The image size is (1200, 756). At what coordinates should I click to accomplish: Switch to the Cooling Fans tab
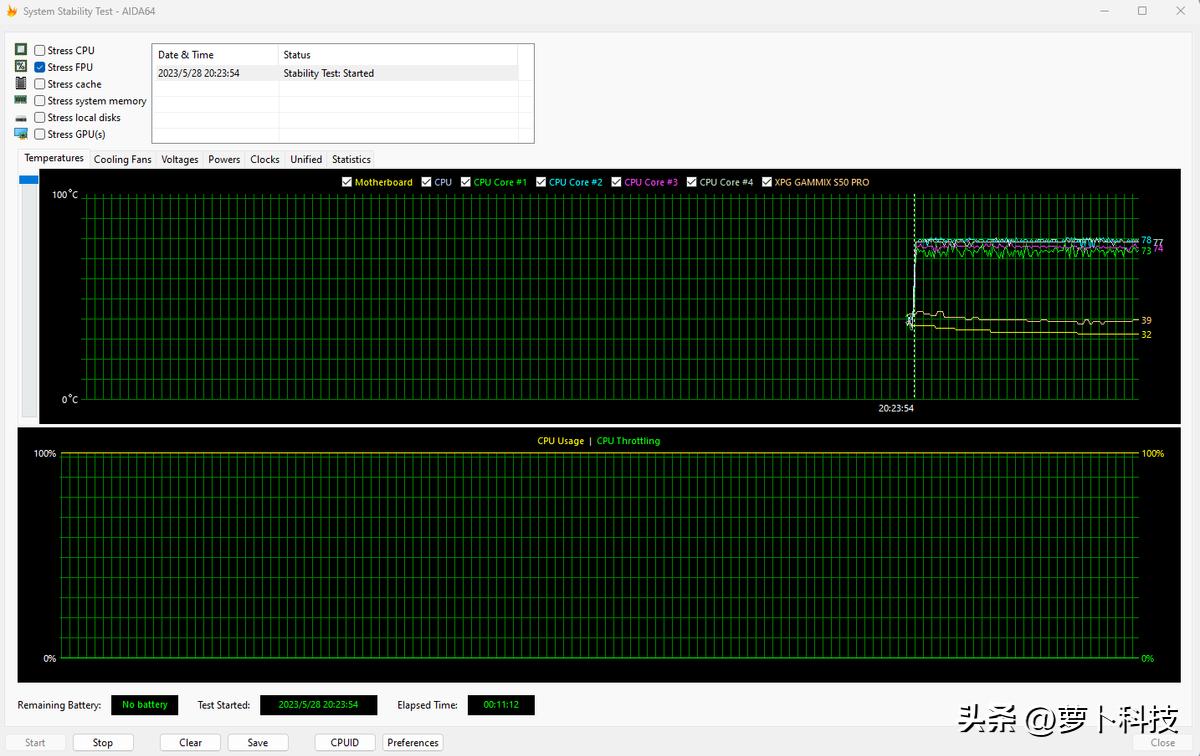[121, 158]
